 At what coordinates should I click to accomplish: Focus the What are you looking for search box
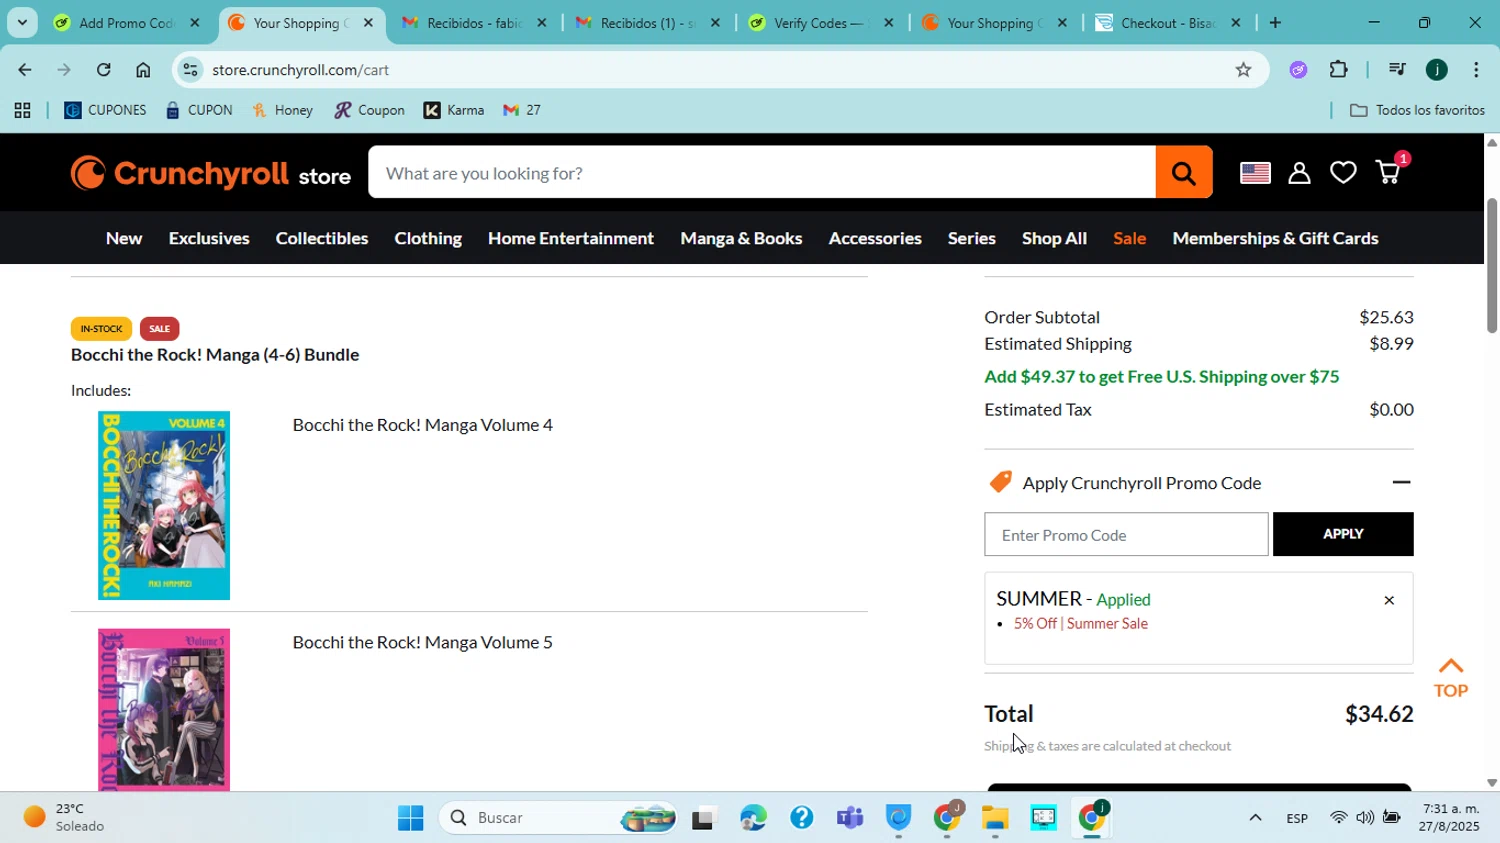[x=762, y=172]
